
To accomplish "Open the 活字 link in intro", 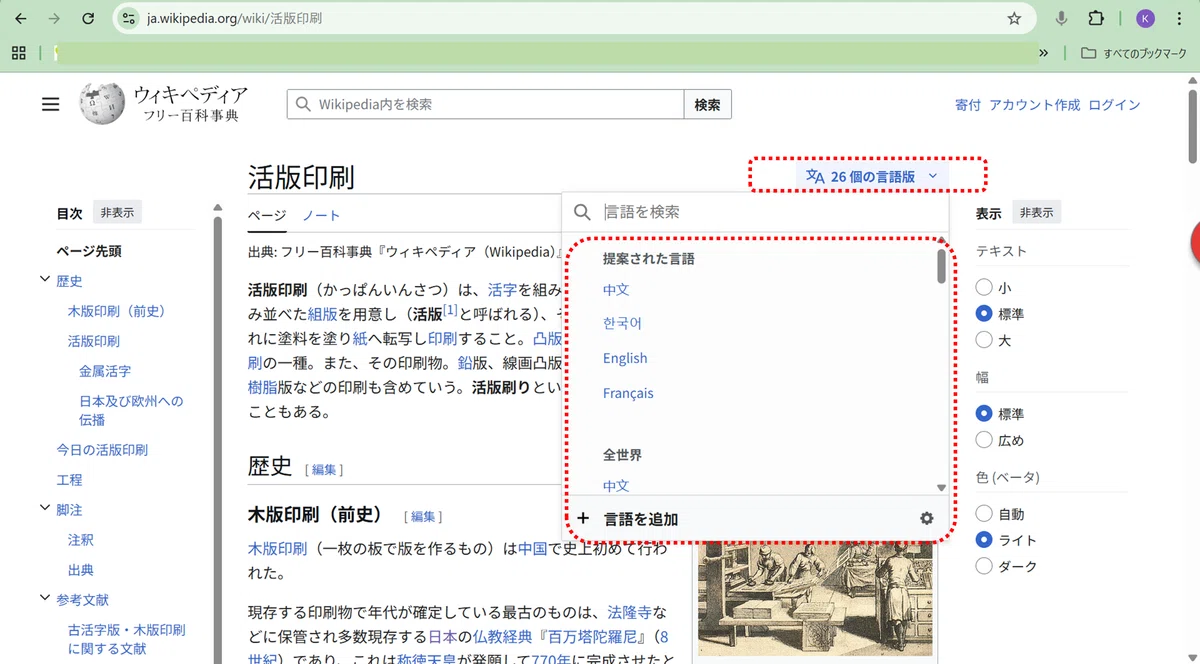I will tap(502, 290).
